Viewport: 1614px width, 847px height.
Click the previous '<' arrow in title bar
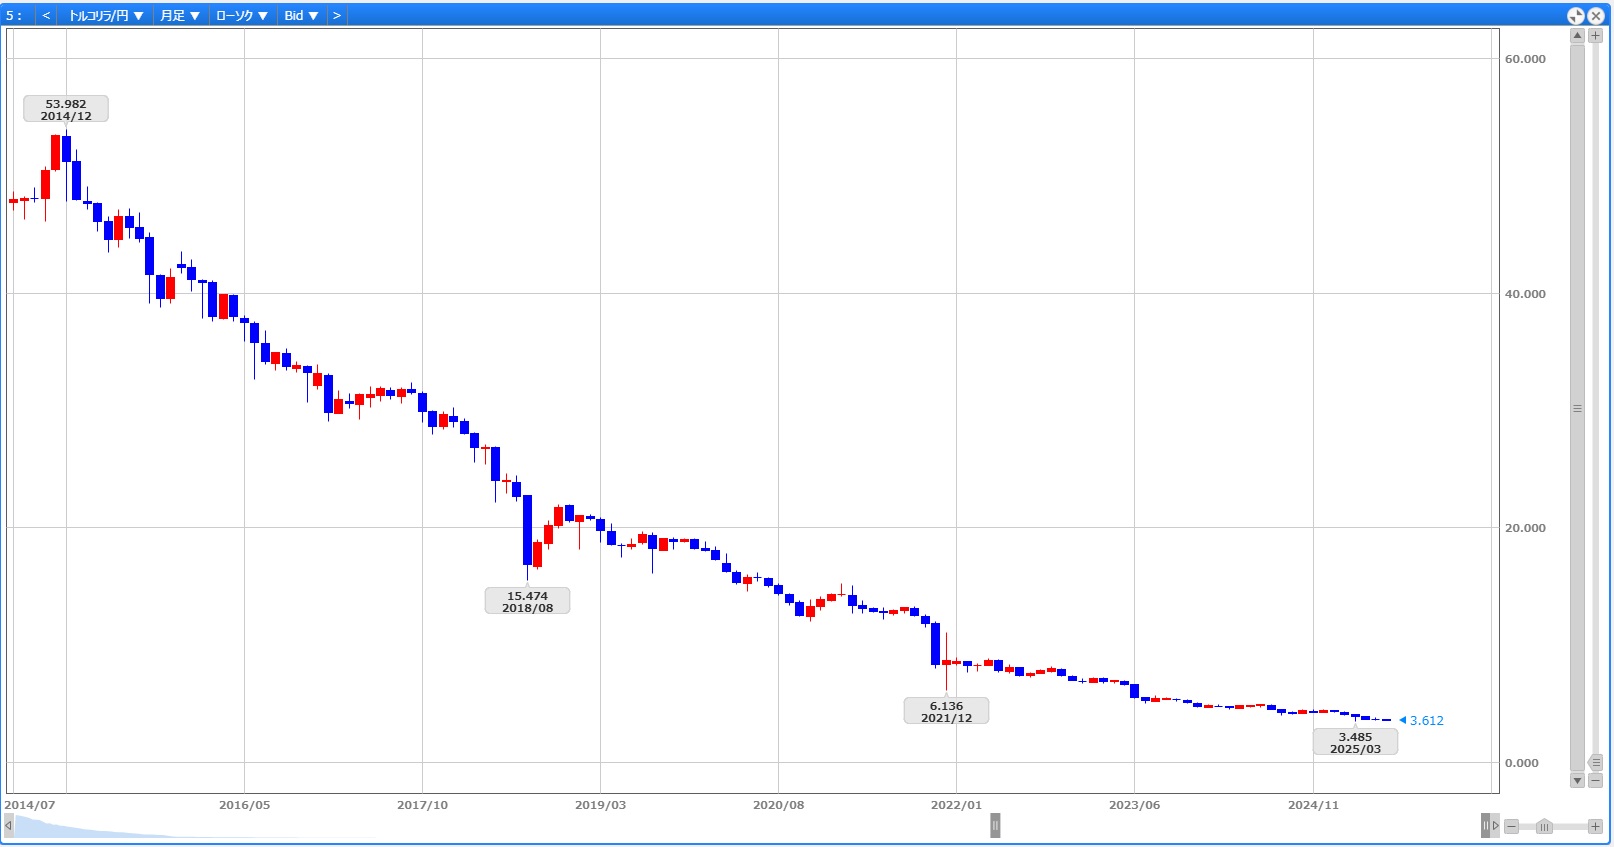[46, 15]
